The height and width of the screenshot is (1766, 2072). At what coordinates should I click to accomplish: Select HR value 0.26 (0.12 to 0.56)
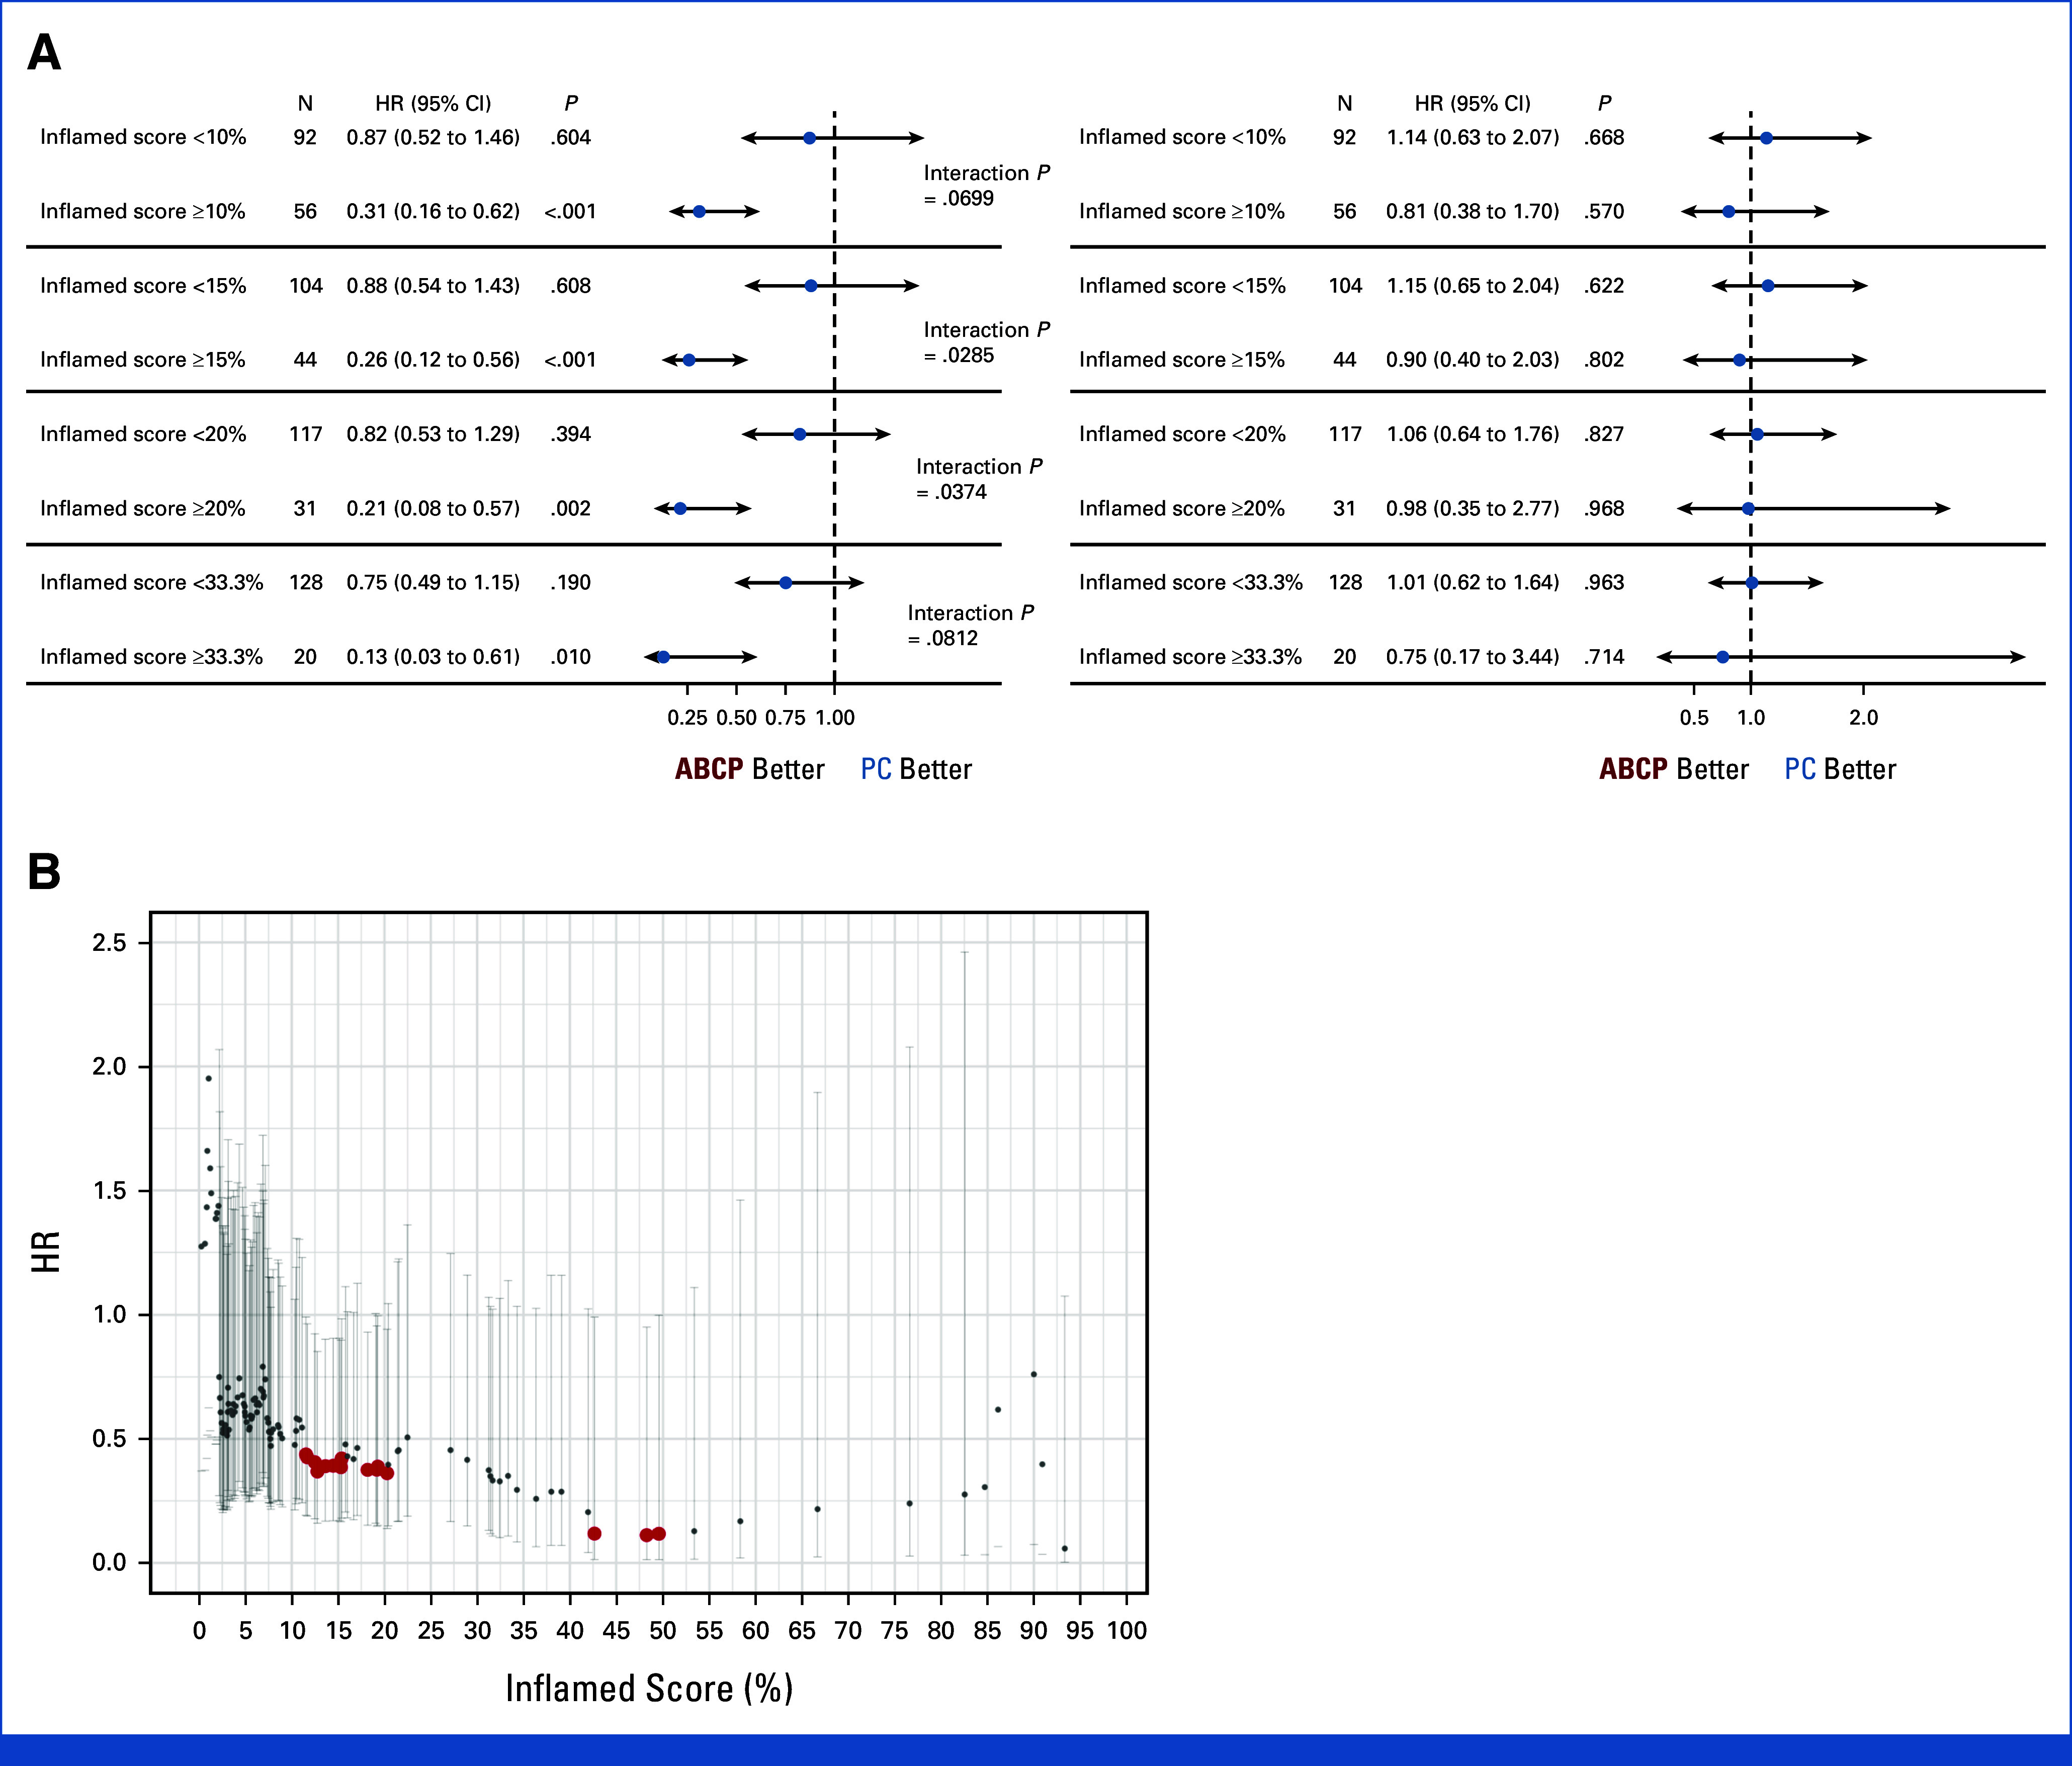tap(433, 360)
